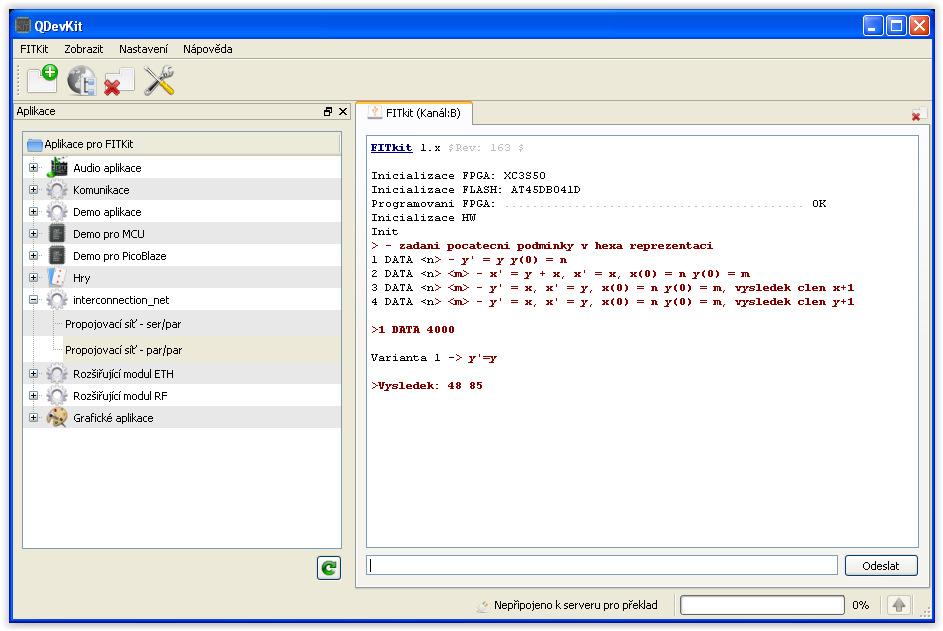Click the globe connection toolbar icon

pos(82,80)
